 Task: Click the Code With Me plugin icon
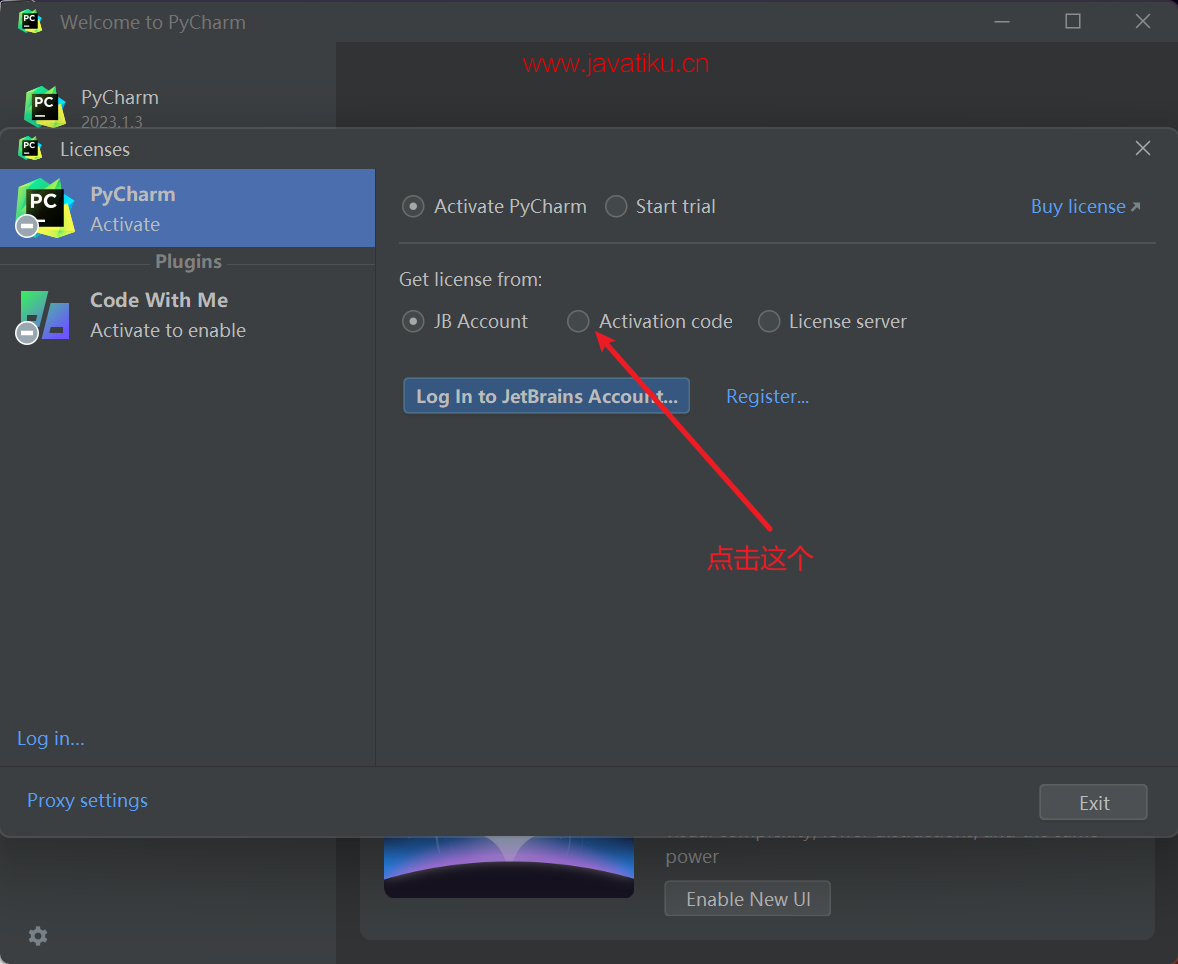point(44,316)
